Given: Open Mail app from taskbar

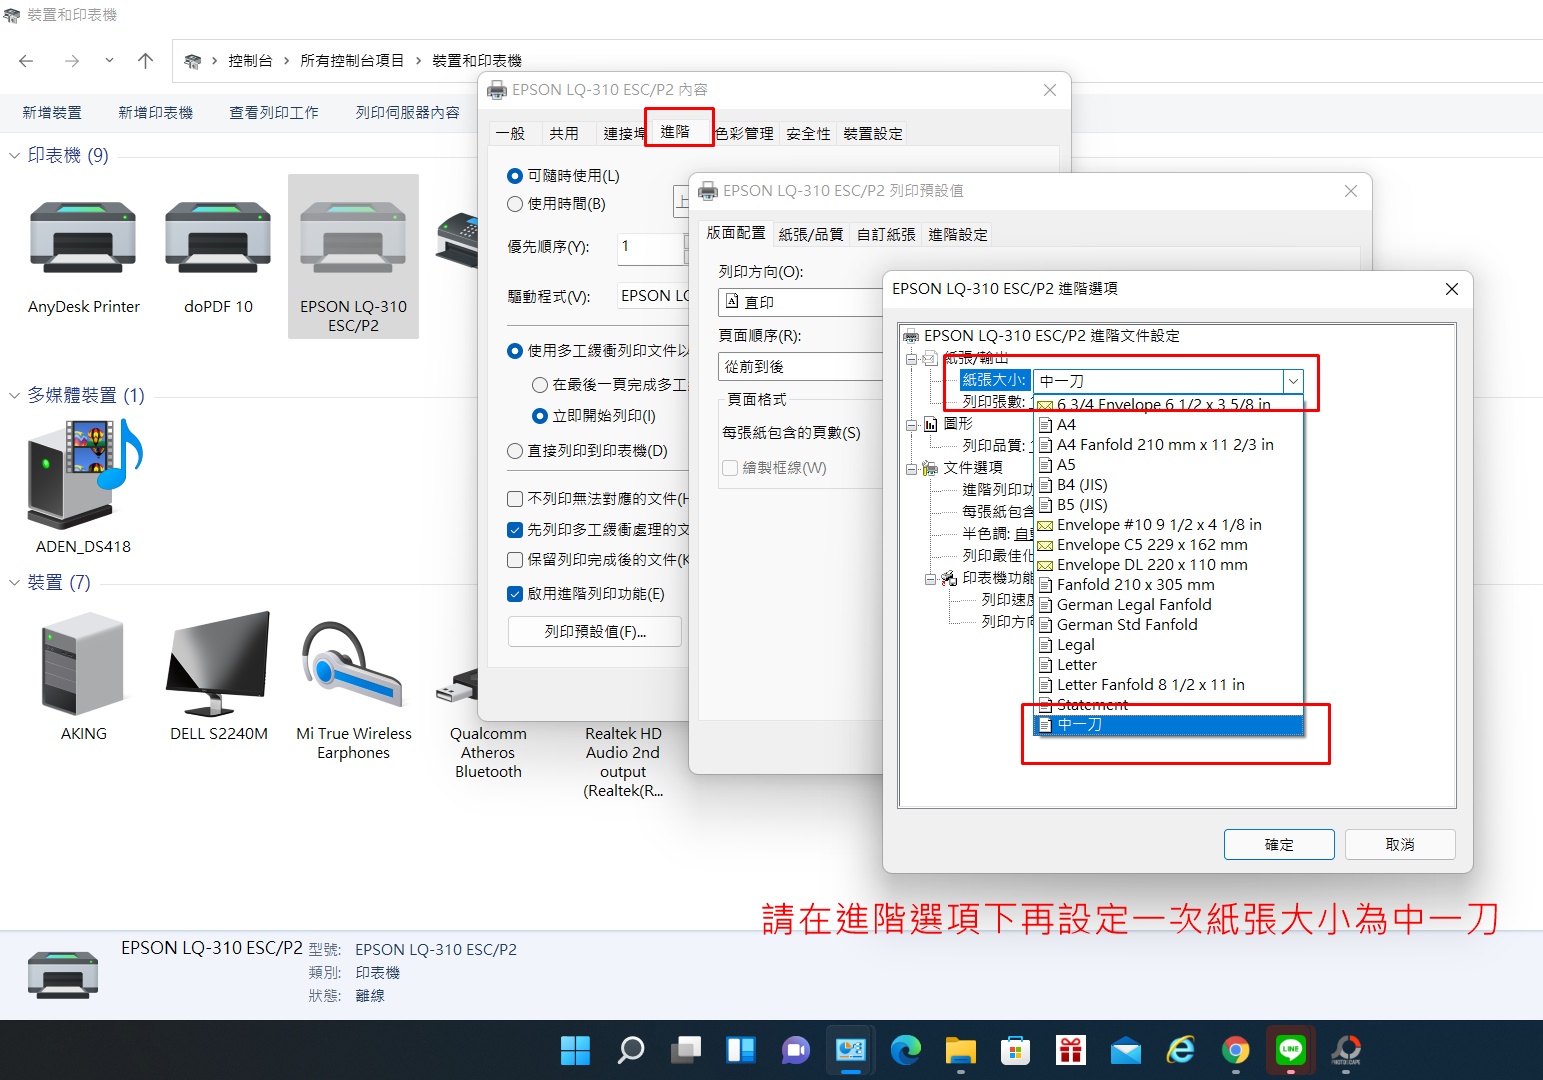Looking at the screenshot, I should coord(1126,1050).
